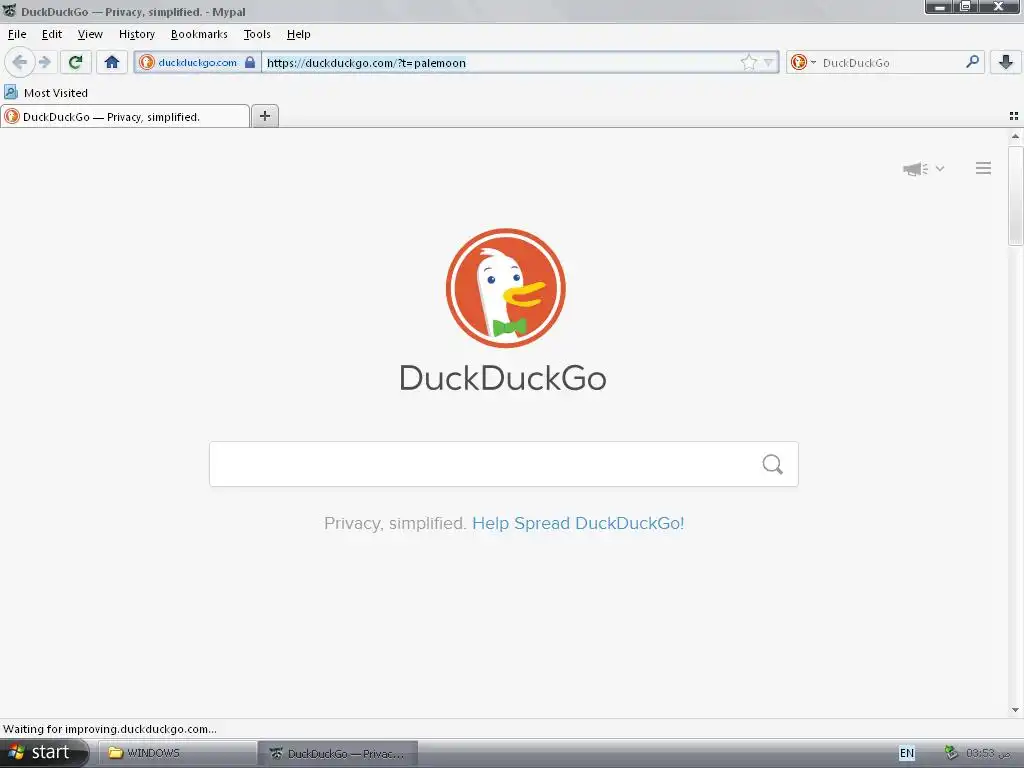Click the vertical scrollbar thumb
This screenshot has height=768, width=1024.
[x=1015, y=195]
